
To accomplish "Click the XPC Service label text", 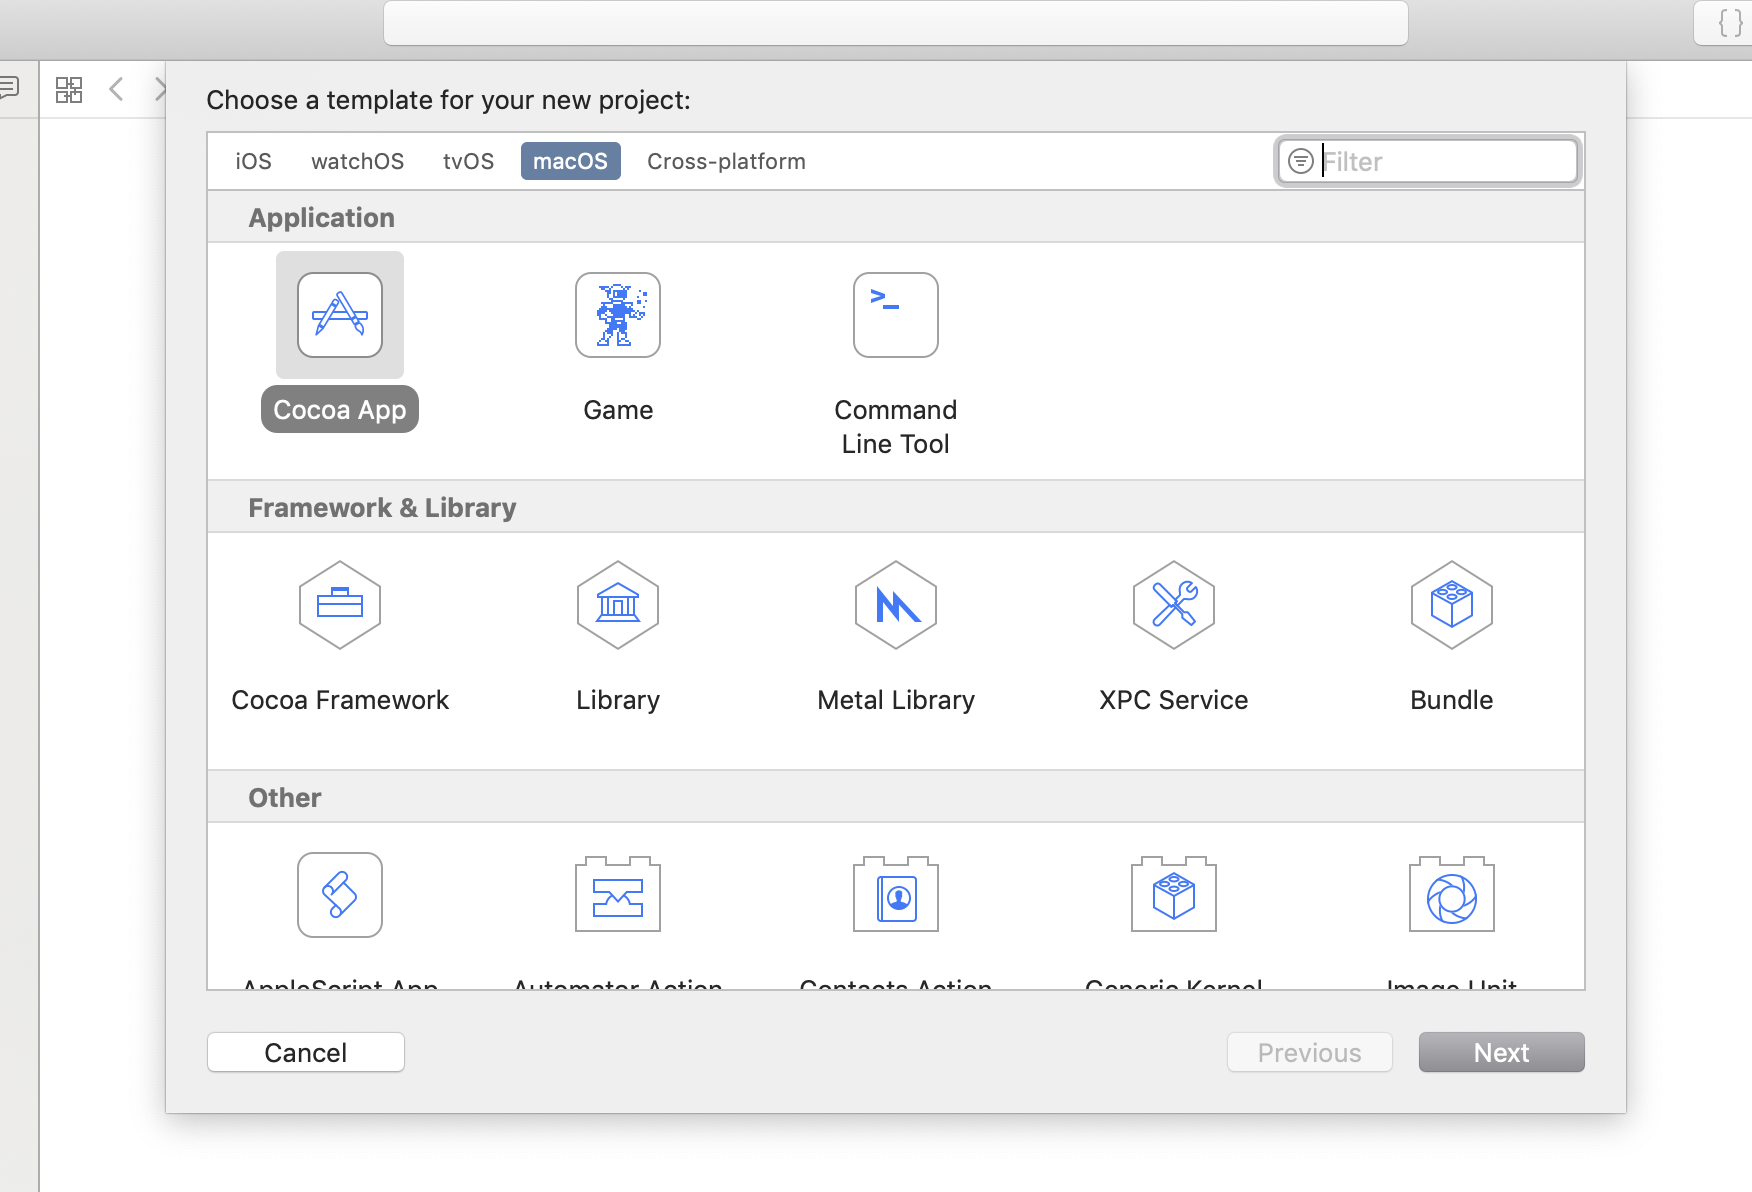I will pos(1174,700).
